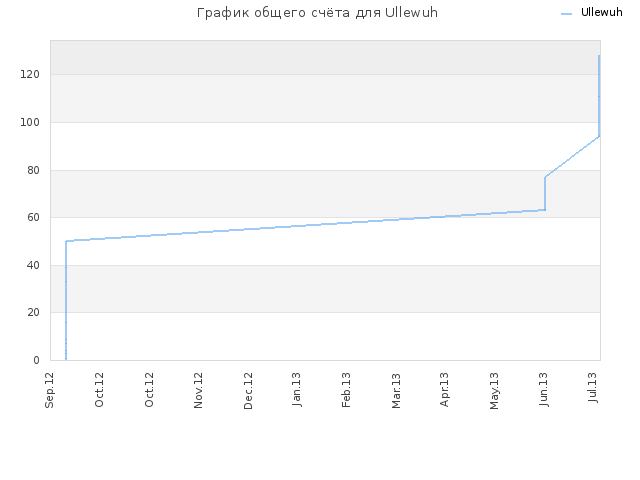The image size is (640, 480).
Task: Select the Sep.12 x-axis label
Action: pos(49,390)
